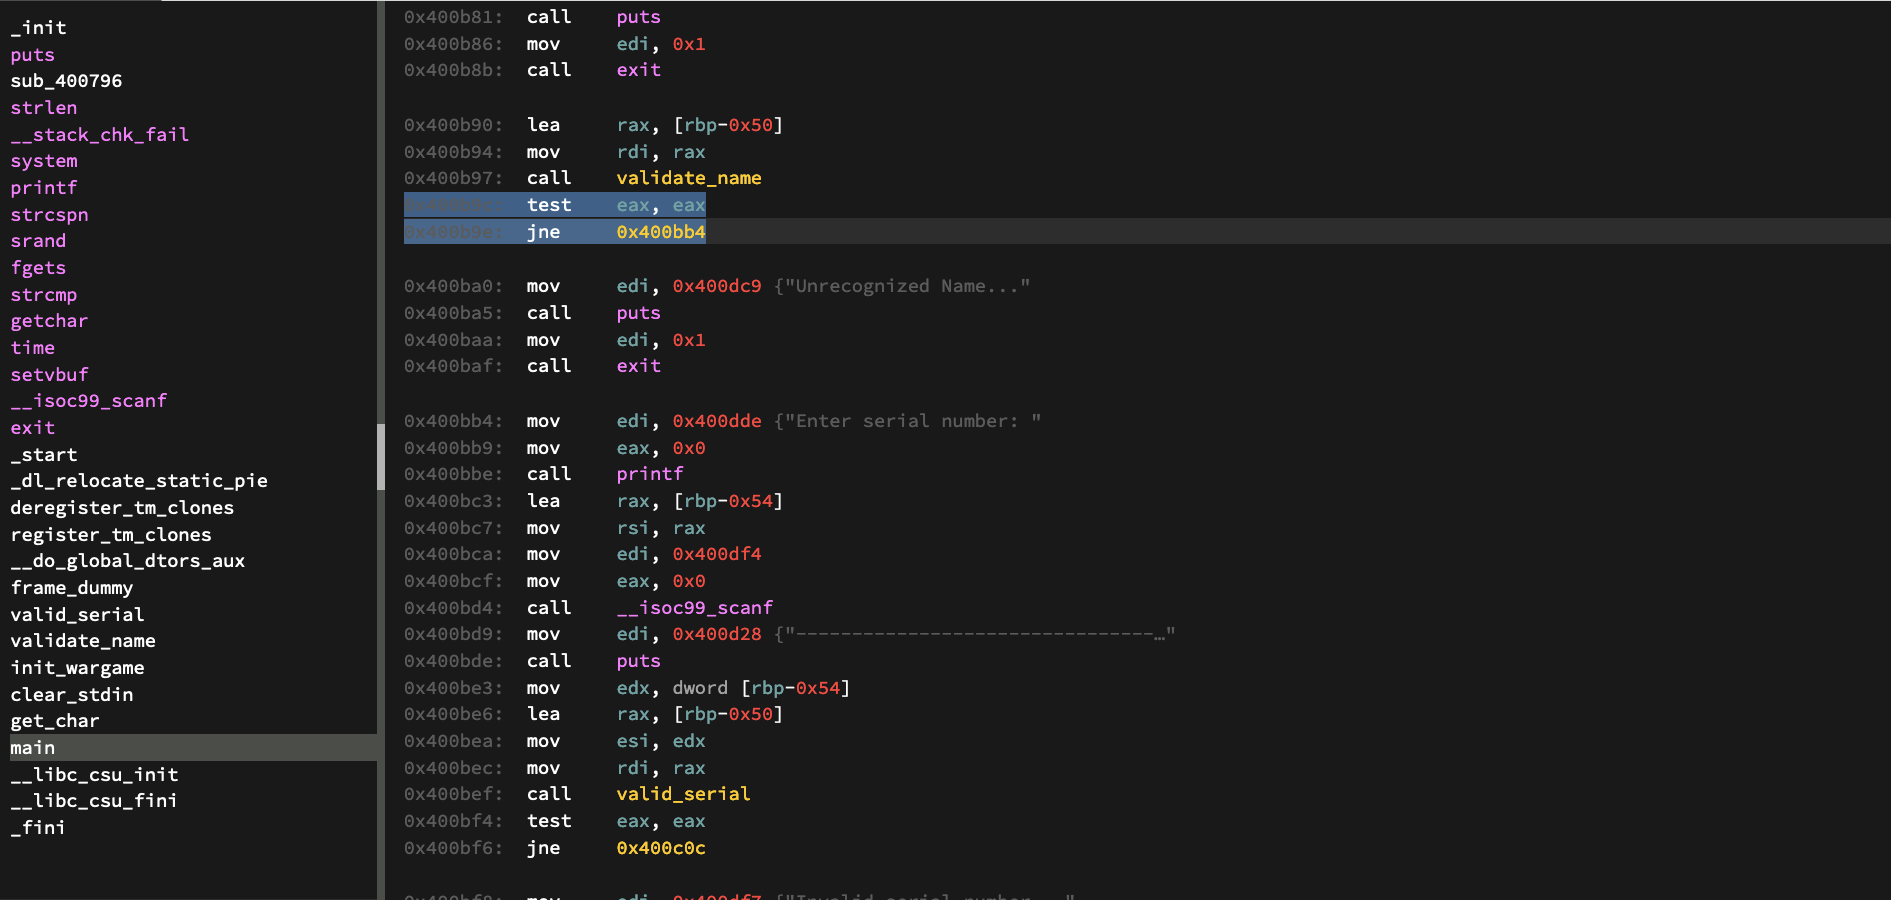This screenshot has width=1891, height=900.
Task: Open valid_serial in the sidebar list
Action: click(77, 615)
